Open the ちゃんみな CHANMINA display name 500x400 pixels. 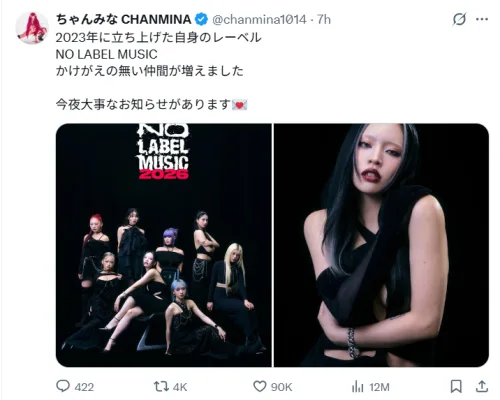123,19
